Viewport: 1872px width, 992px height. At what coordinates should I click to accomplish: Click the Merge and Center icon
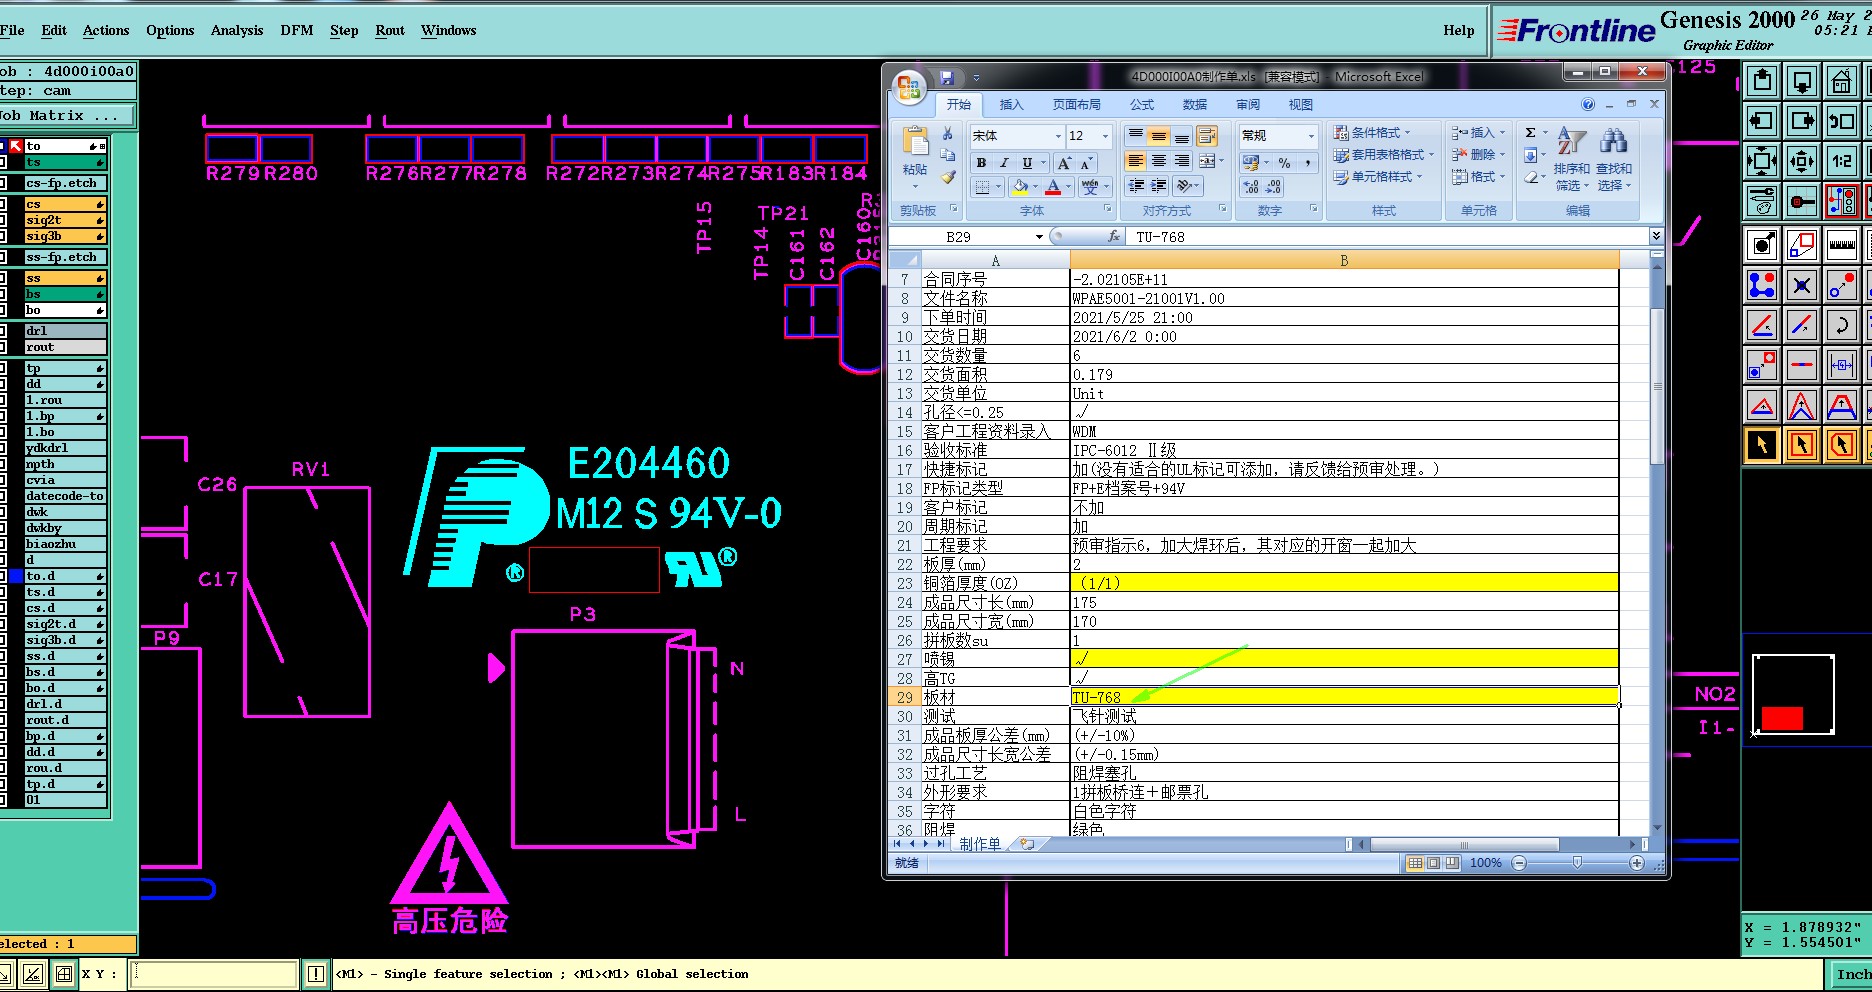pyautogui.click(x=1208, y=161)
